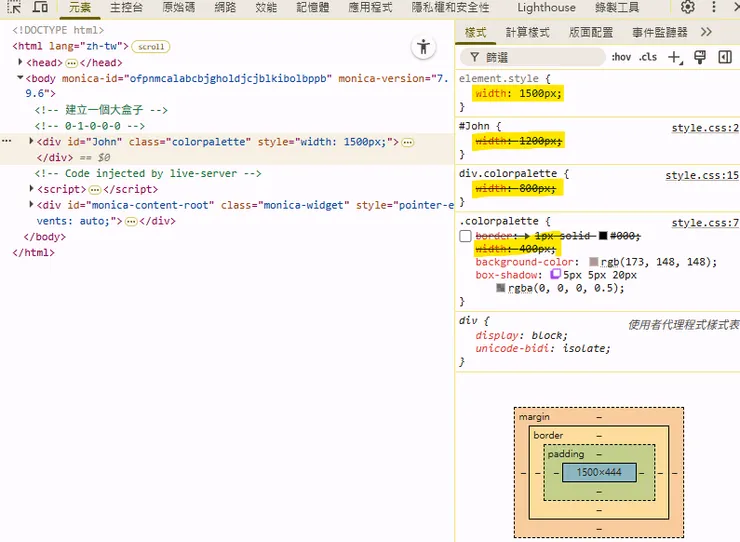Select the 樣式 styles sub-tab
Image resolution: width=740 pixels, height=542 pixels.
(475, 33)
